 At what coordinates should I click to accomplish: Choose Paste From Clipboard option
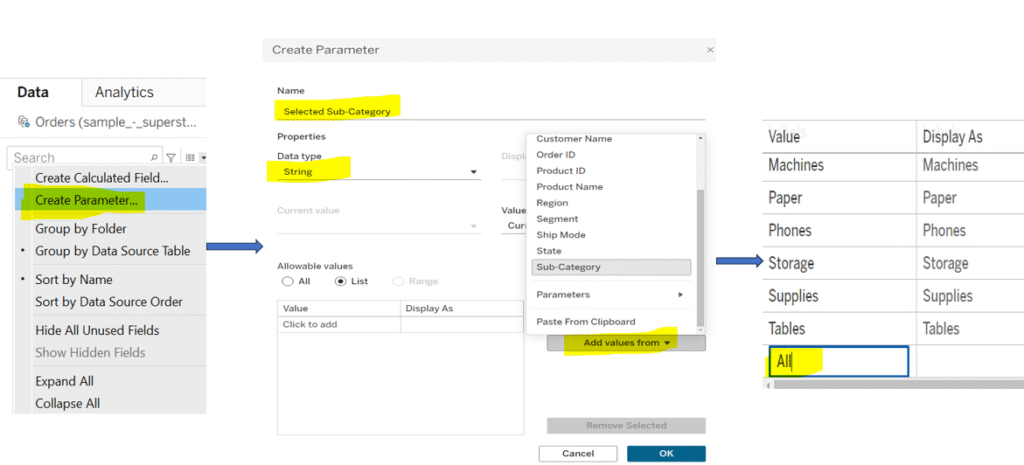click(585, 322)
